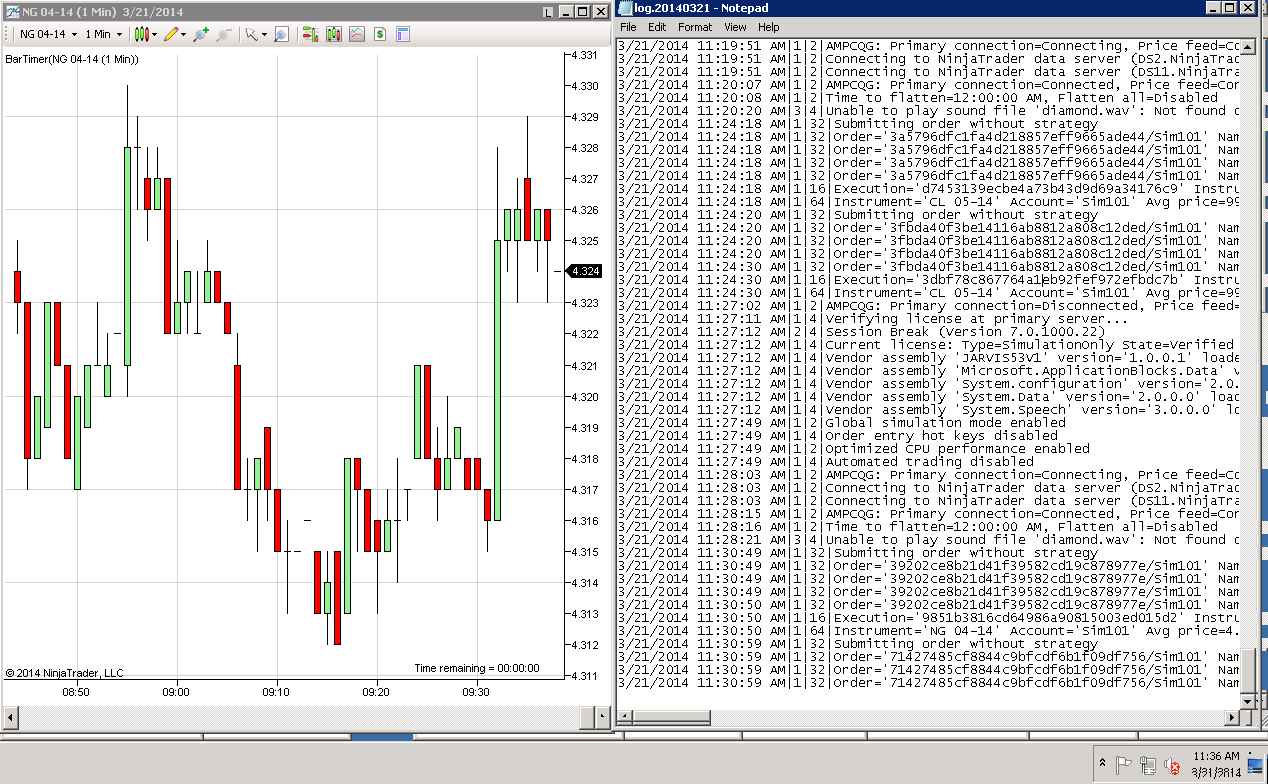Click the 09:00 time axis label
This screenshot has width=1268, height=784.
point(176,691)
